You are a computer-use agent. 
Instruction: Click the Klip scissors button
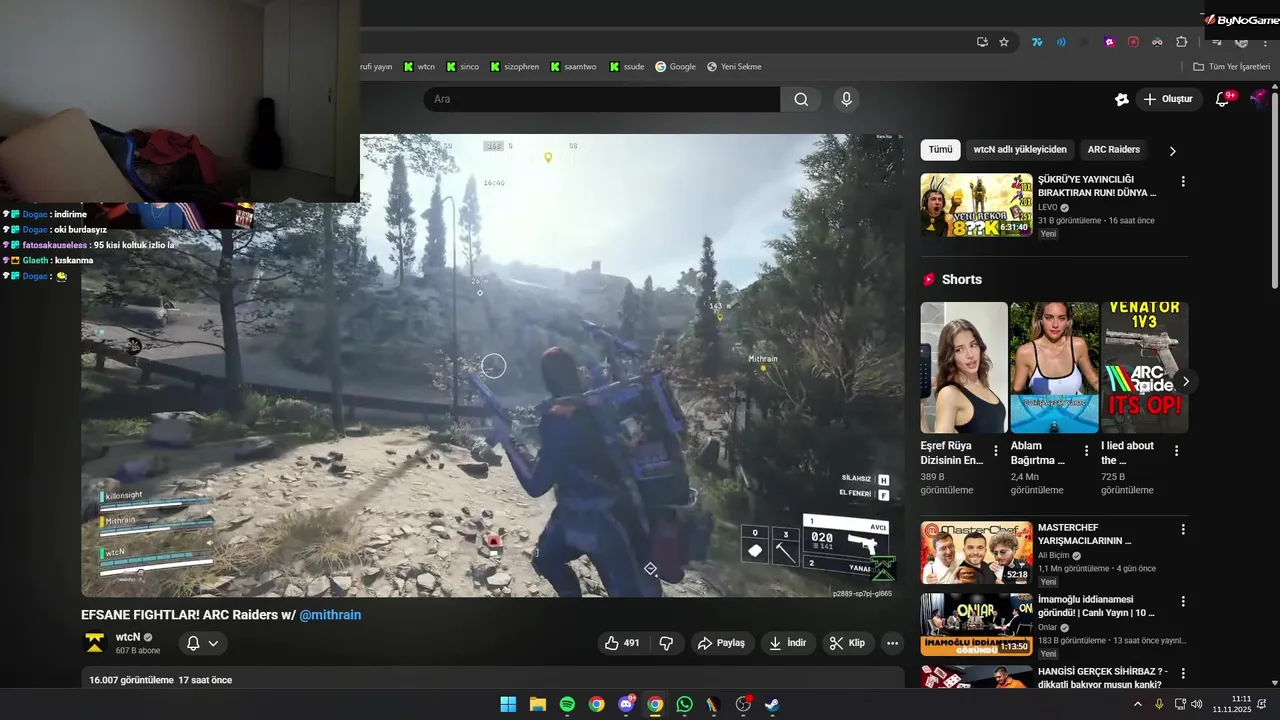point(846,643)
